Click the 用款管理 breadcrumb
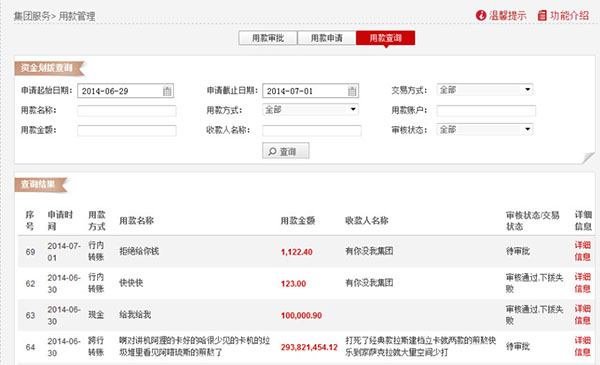Screen dimensions: 600x365 click(x=77, y=16)
